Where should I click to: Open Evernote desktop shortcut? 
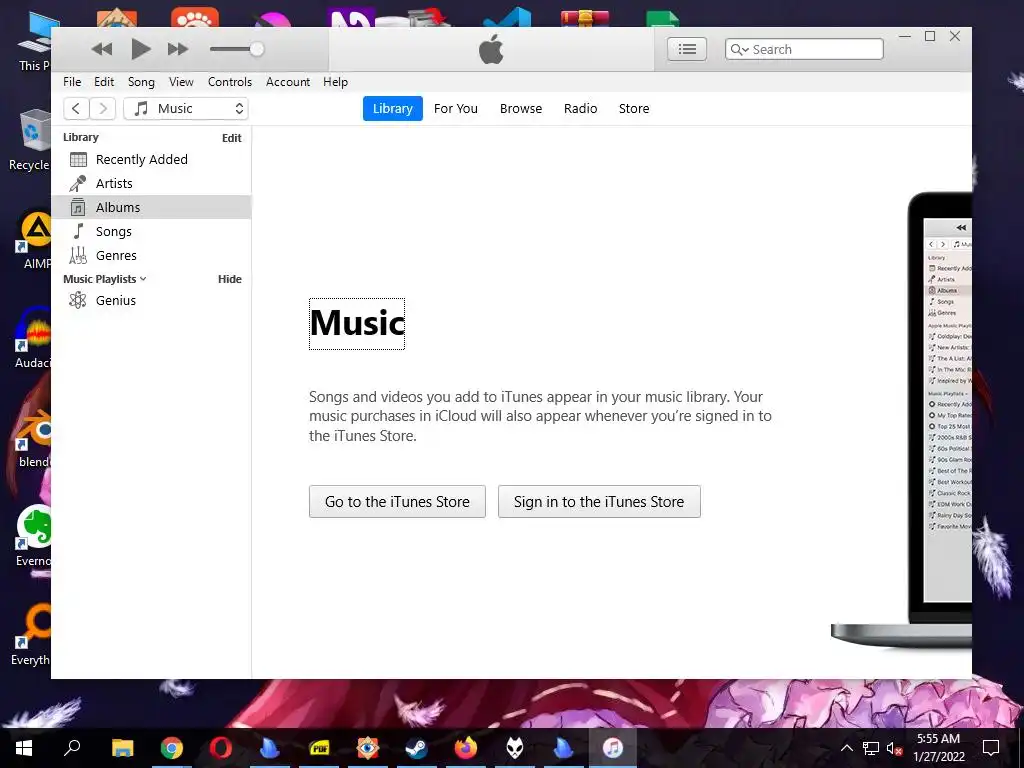click(33, 537)
